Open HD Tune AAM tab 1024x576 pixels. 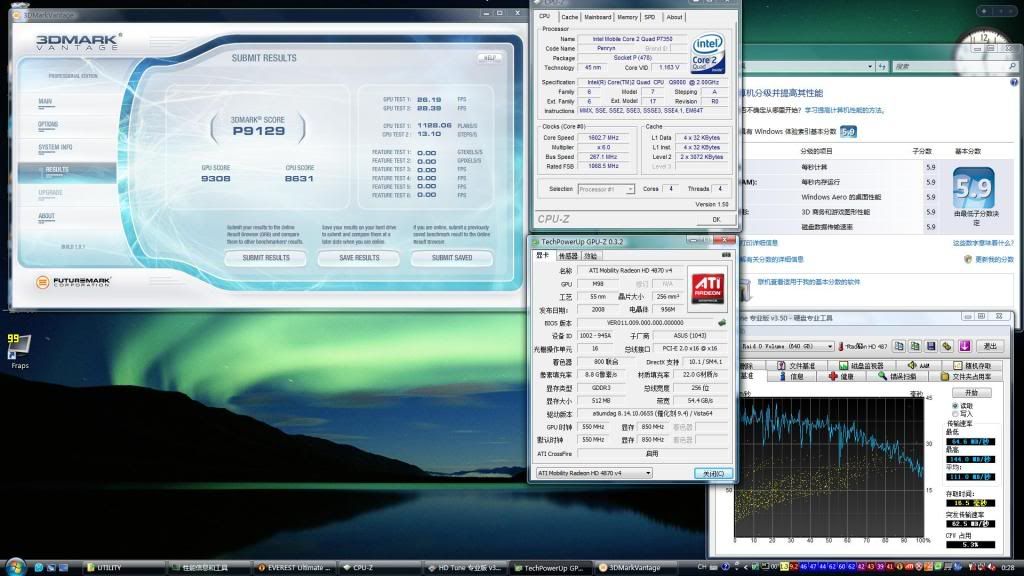pyautogui.click(x=918, y=366)
